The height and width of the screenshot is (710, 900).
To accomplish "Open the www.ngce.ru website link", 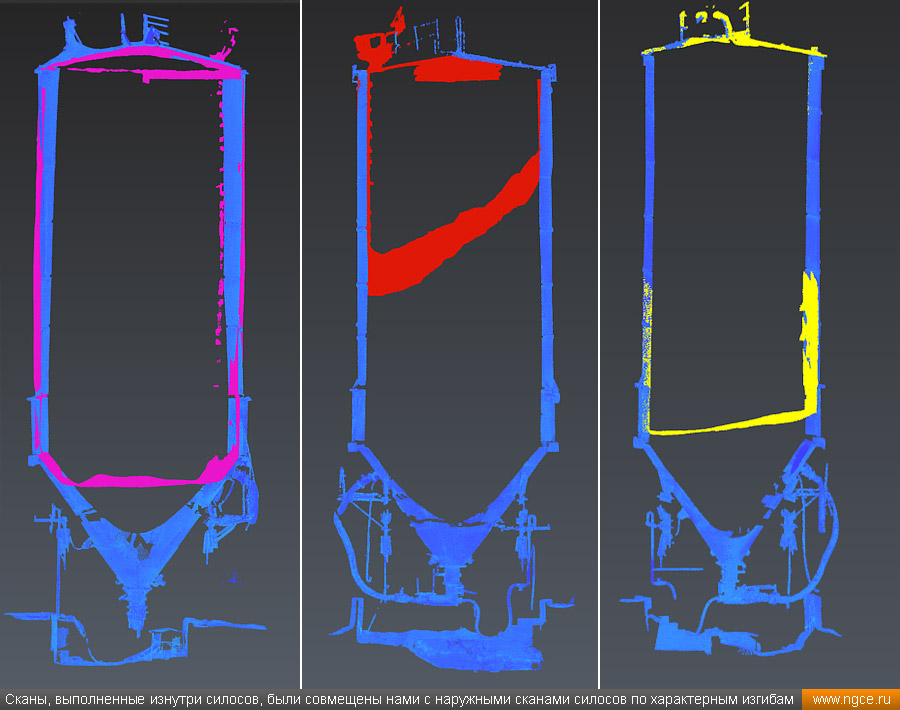I will click(851, 700).
